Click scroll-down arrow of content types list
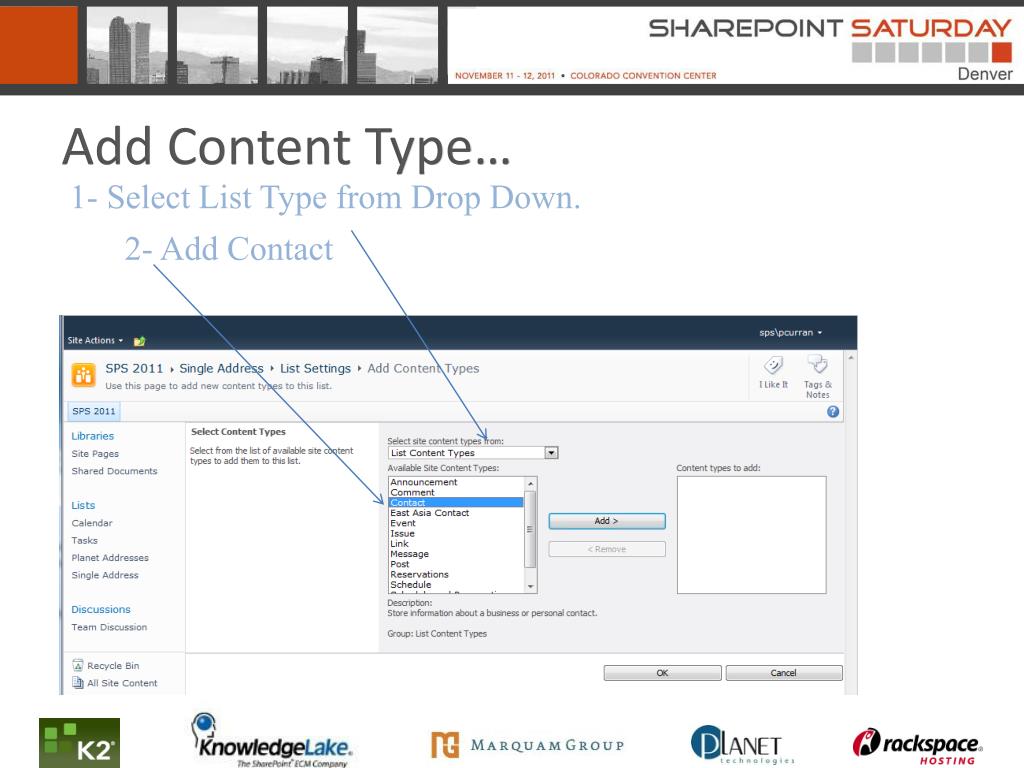 coord(530,586)
